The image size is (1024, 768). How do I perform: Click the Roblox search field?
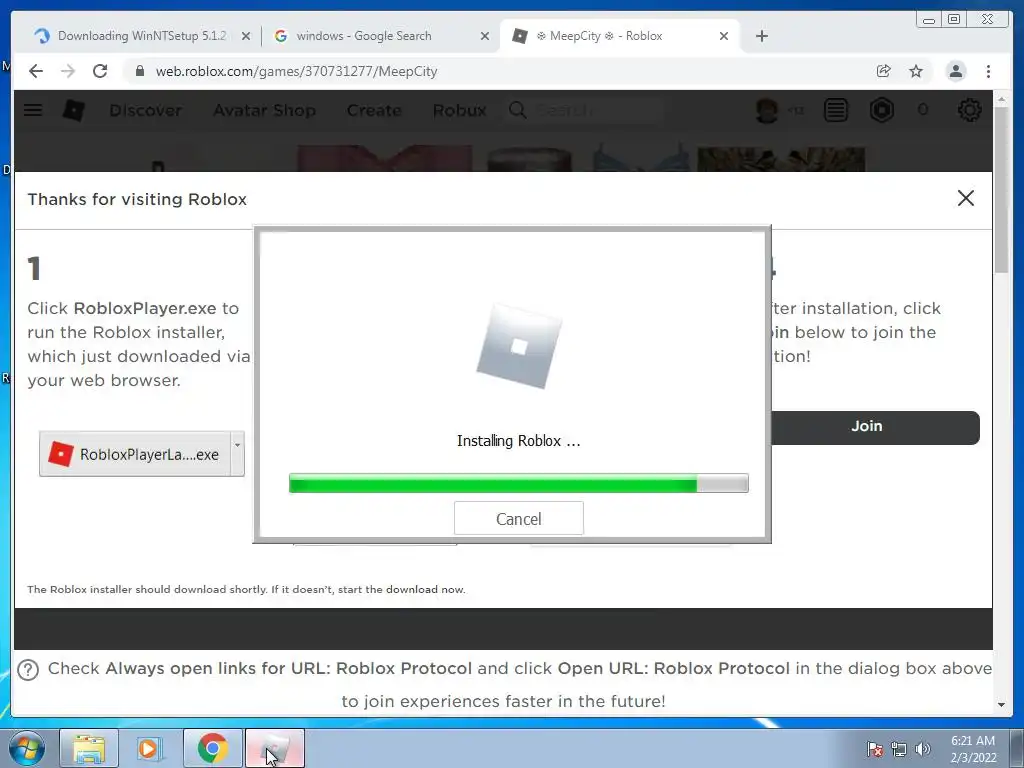click(x=584, y=110)
